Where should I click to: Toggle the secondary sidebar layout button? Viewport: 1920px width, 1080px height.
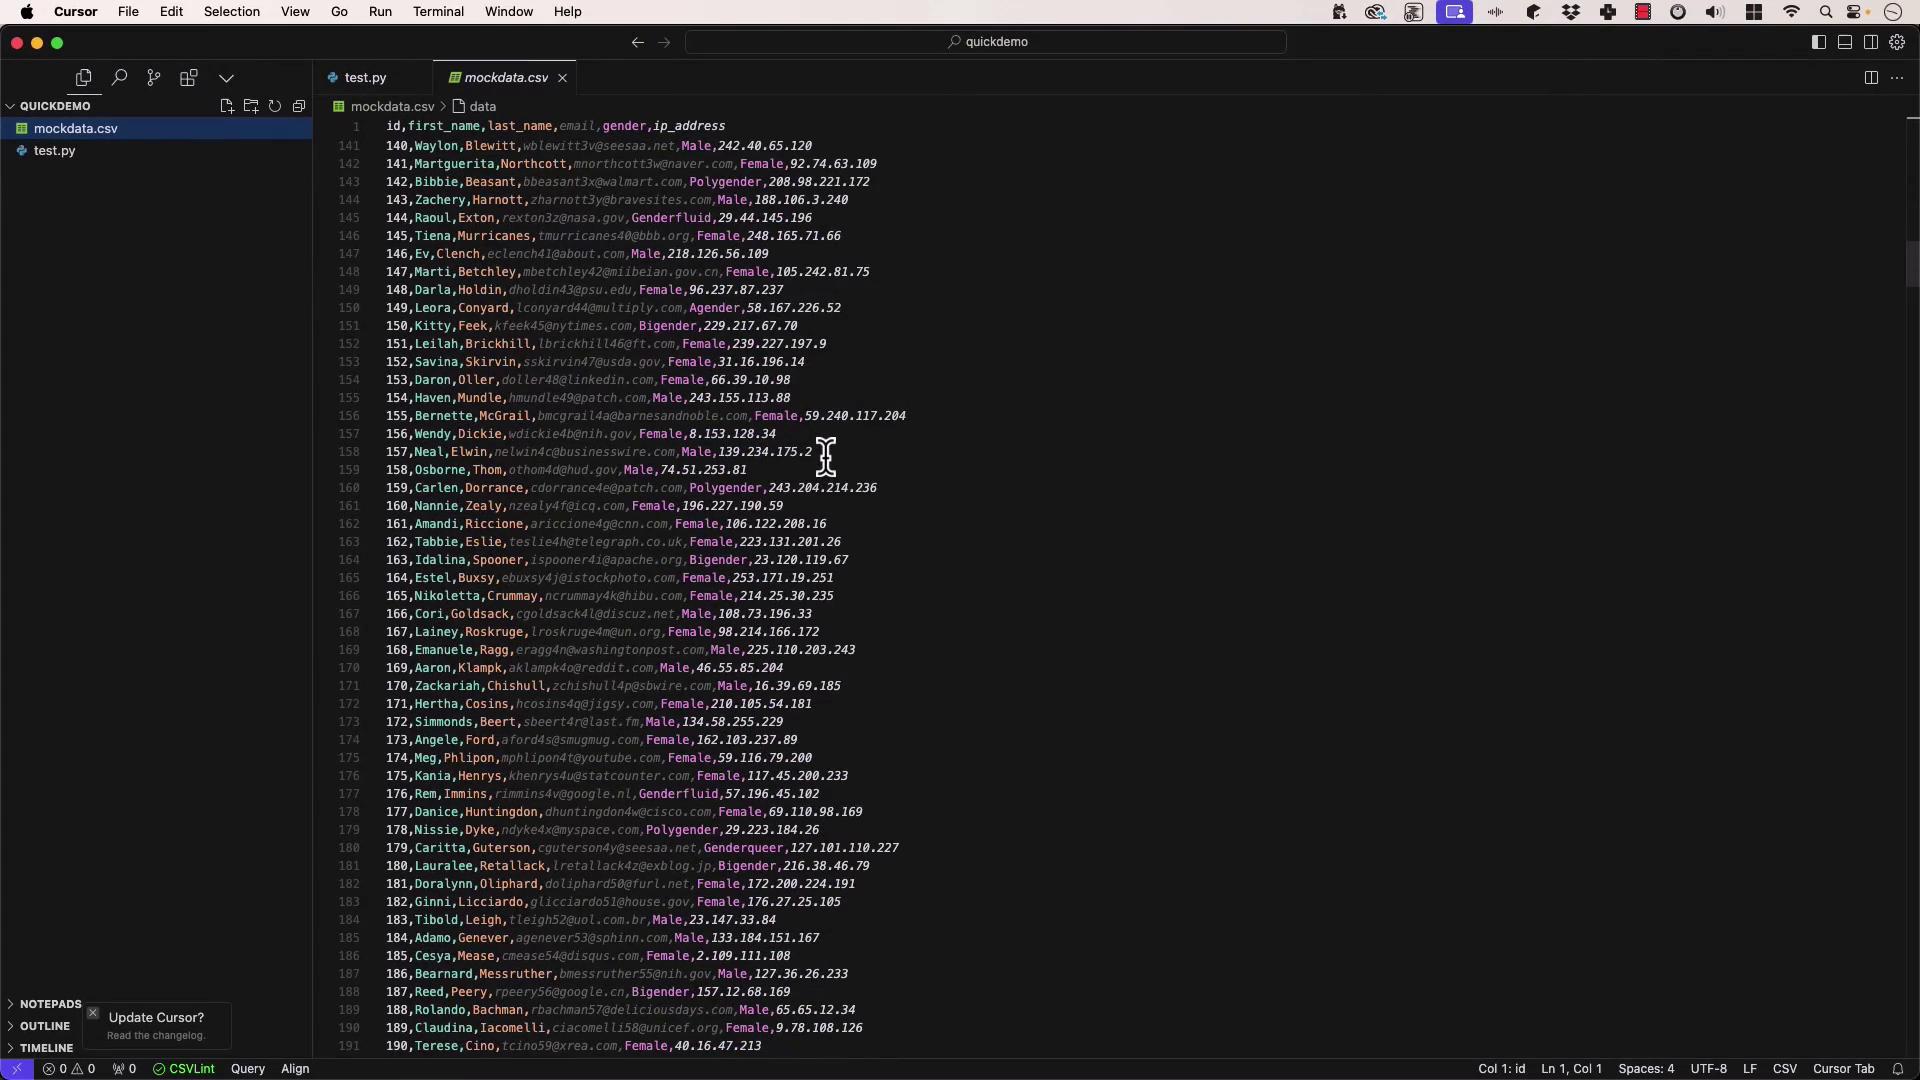1871,42
